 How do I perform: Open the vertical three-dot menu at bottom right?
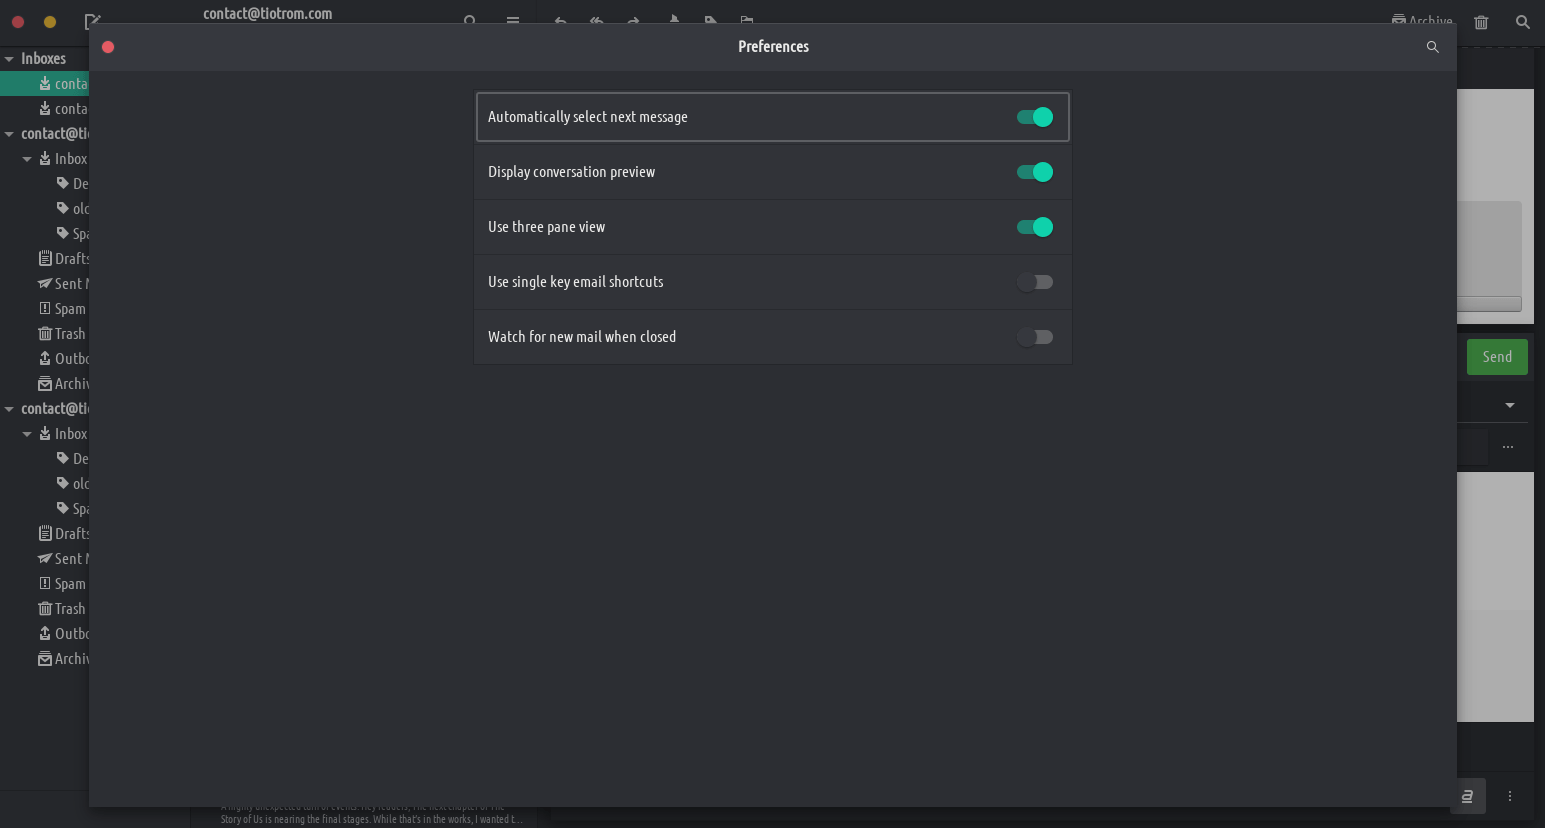(x=1510, y=796)
